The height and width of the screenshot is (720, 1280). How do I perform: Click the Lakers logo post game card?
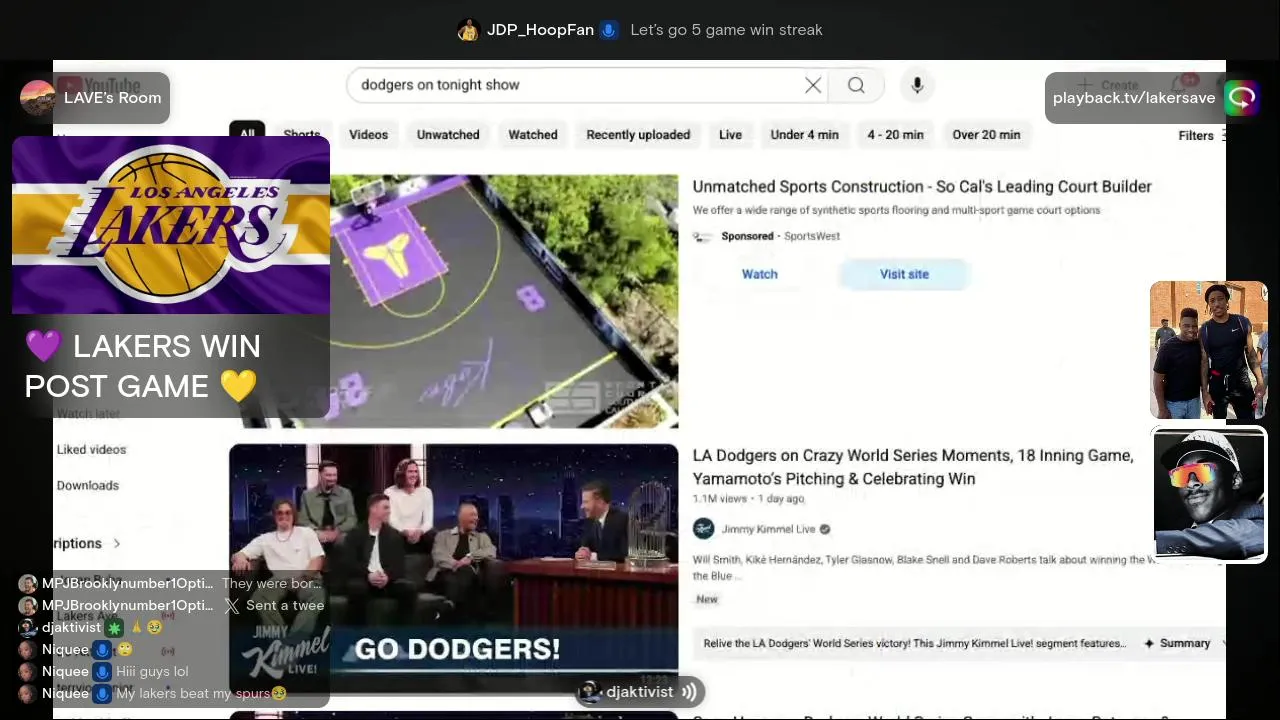tap(171, 226)
